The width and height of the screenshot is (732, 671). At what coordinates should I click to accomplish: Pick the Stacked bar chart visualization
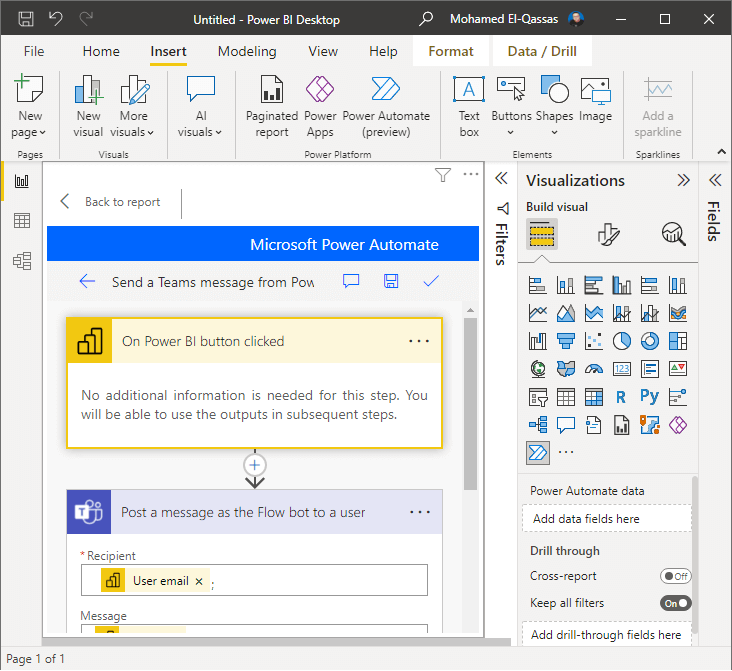pyautogui.click(x=537, y=285)
